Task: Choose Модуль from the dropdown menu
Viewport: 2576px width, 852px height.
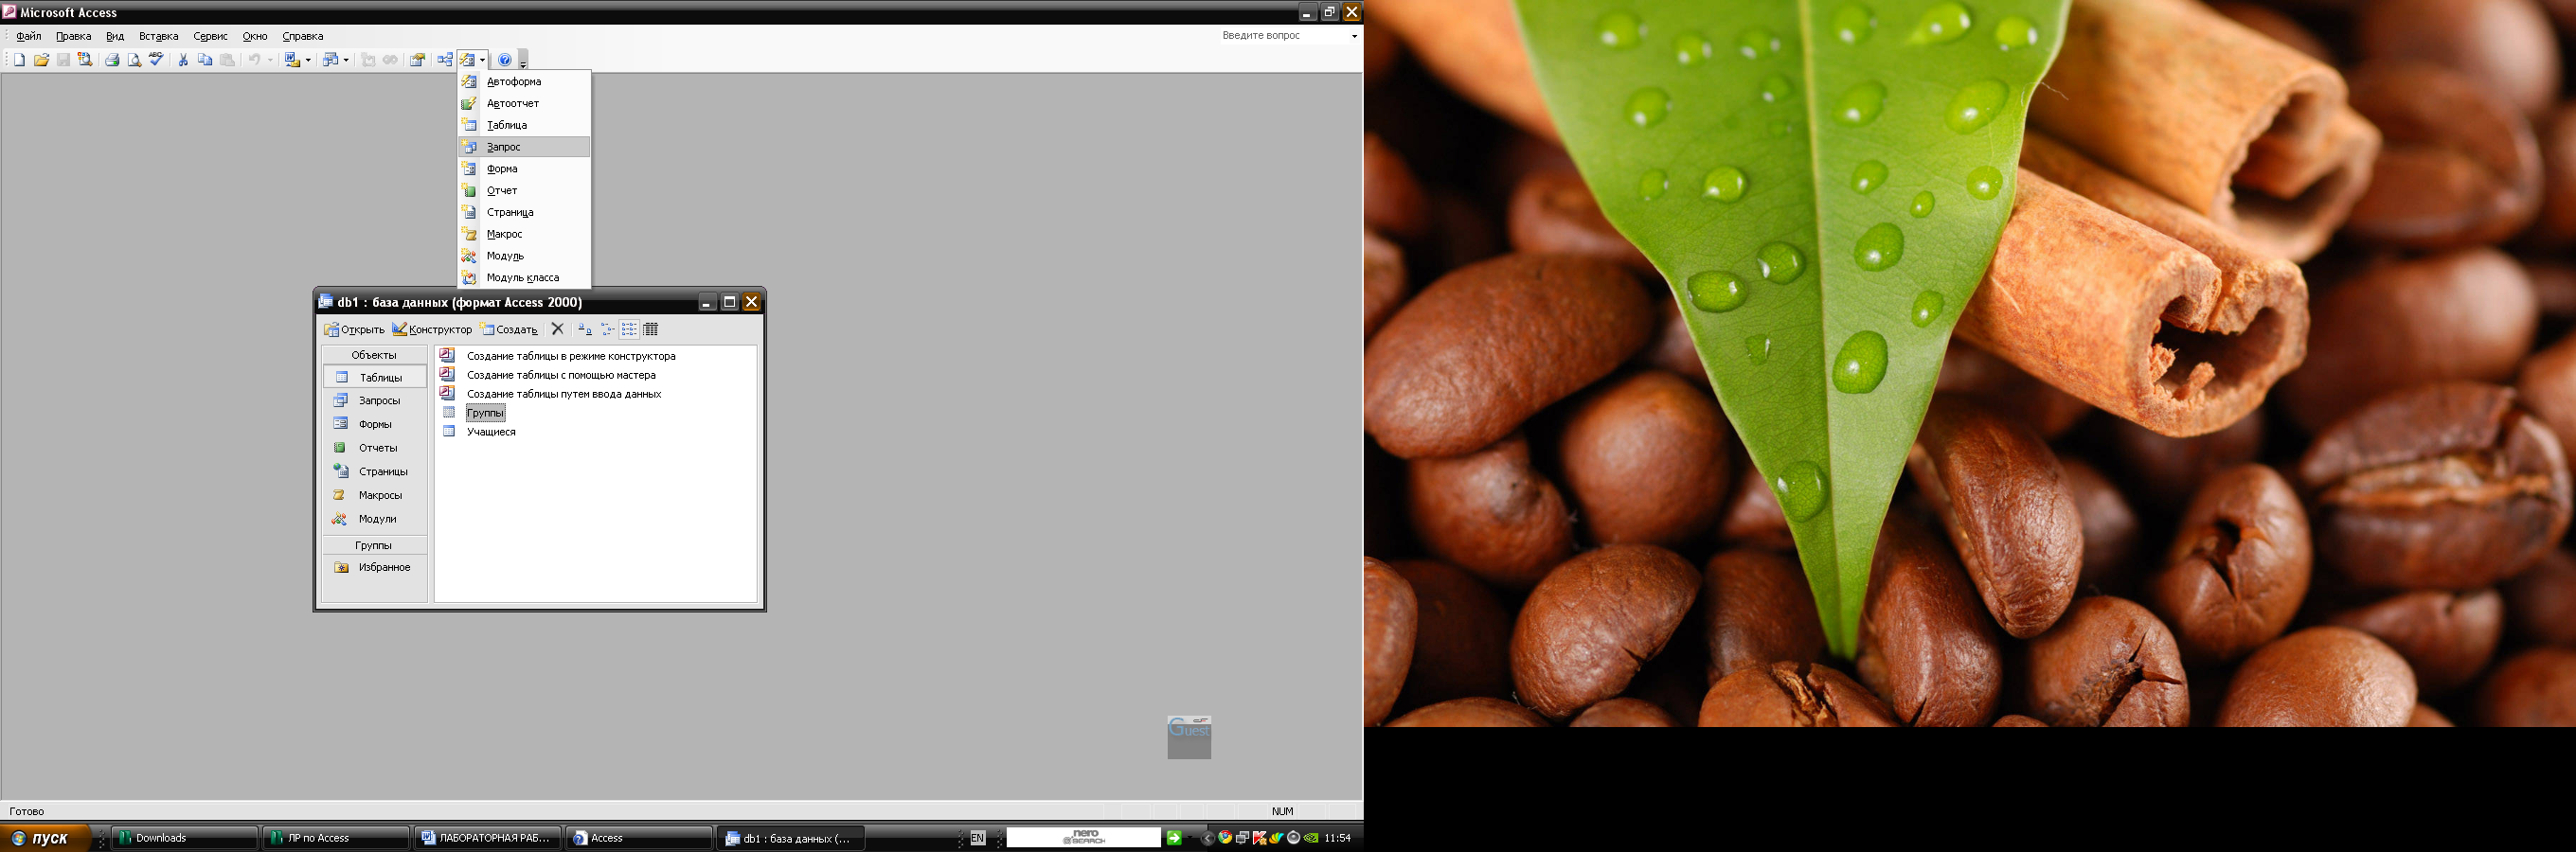Action: (524, 256)
